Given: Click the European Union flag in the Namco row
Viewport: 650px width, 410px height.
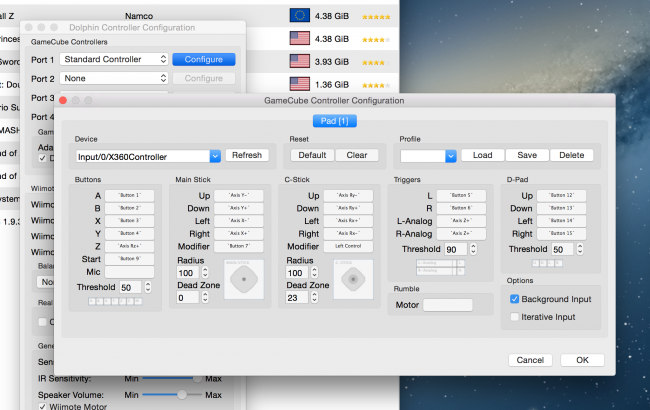Looking at the screenshot, I should pyautogui.click(x=299, y=16).
